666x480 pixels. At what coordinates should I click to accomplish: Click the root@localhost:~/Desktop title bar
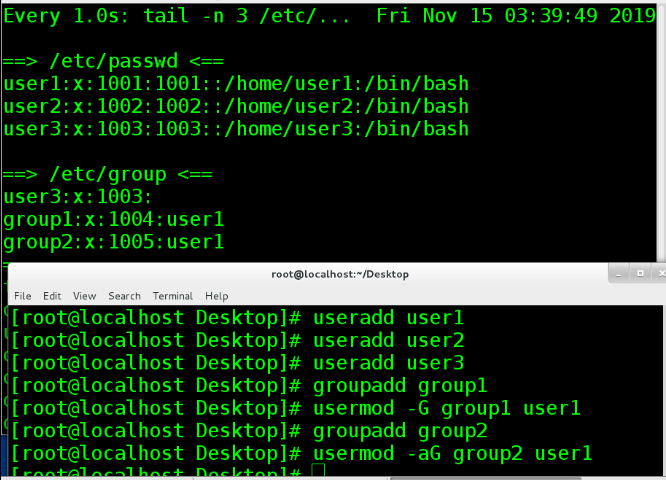tap(340, 274)
